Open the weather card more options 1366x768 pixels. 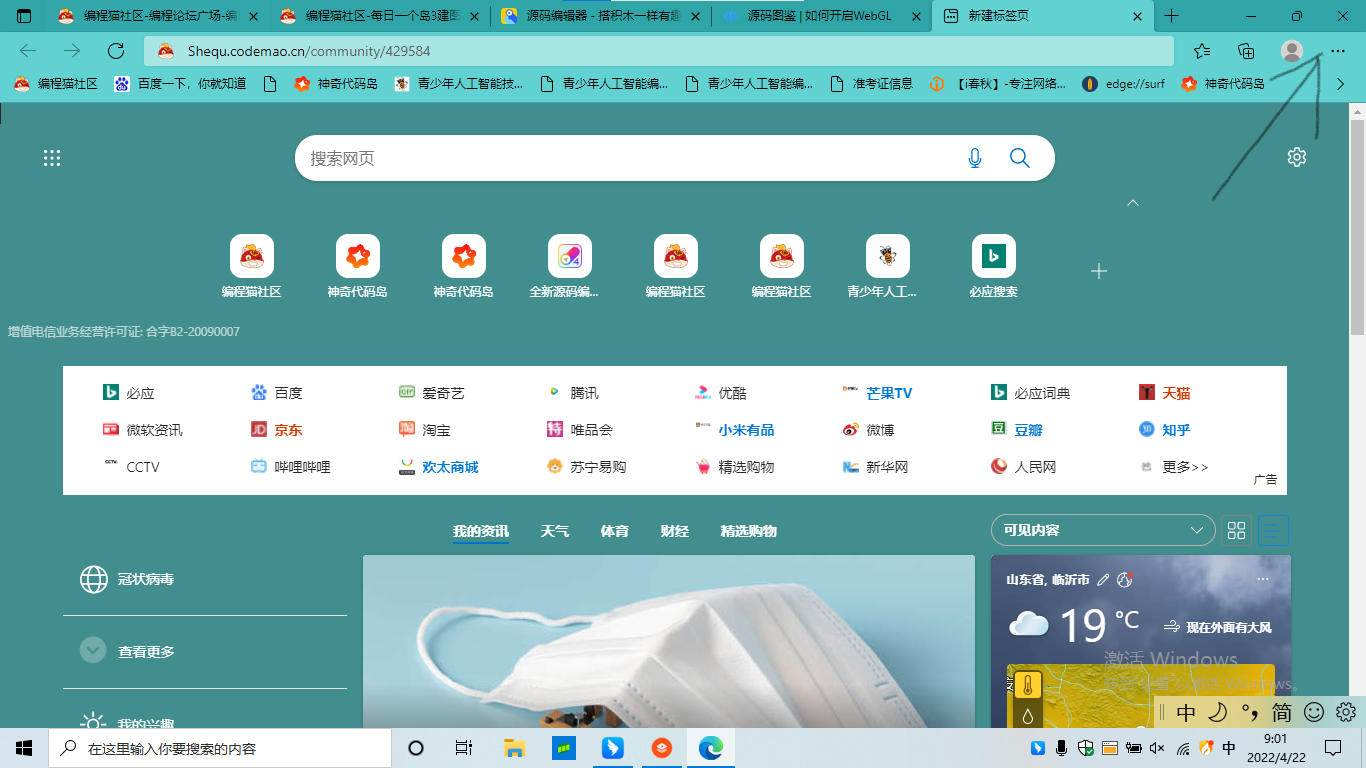click(1263, 579)
